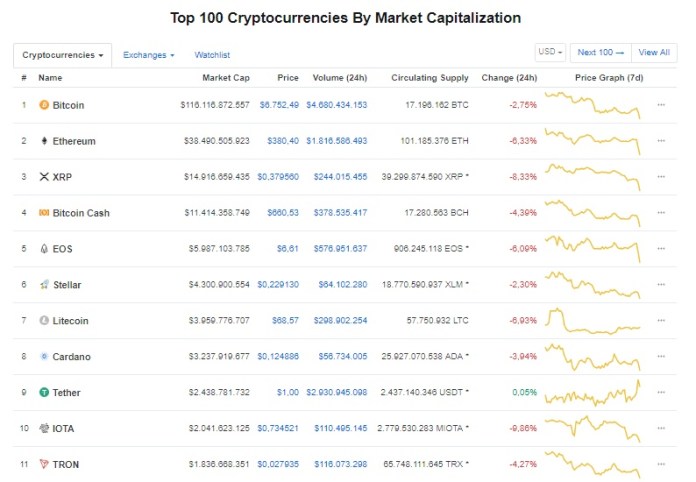The image size is (696, 482).
Task: Switch to the Watchlist tab
Action: [212, 55]
